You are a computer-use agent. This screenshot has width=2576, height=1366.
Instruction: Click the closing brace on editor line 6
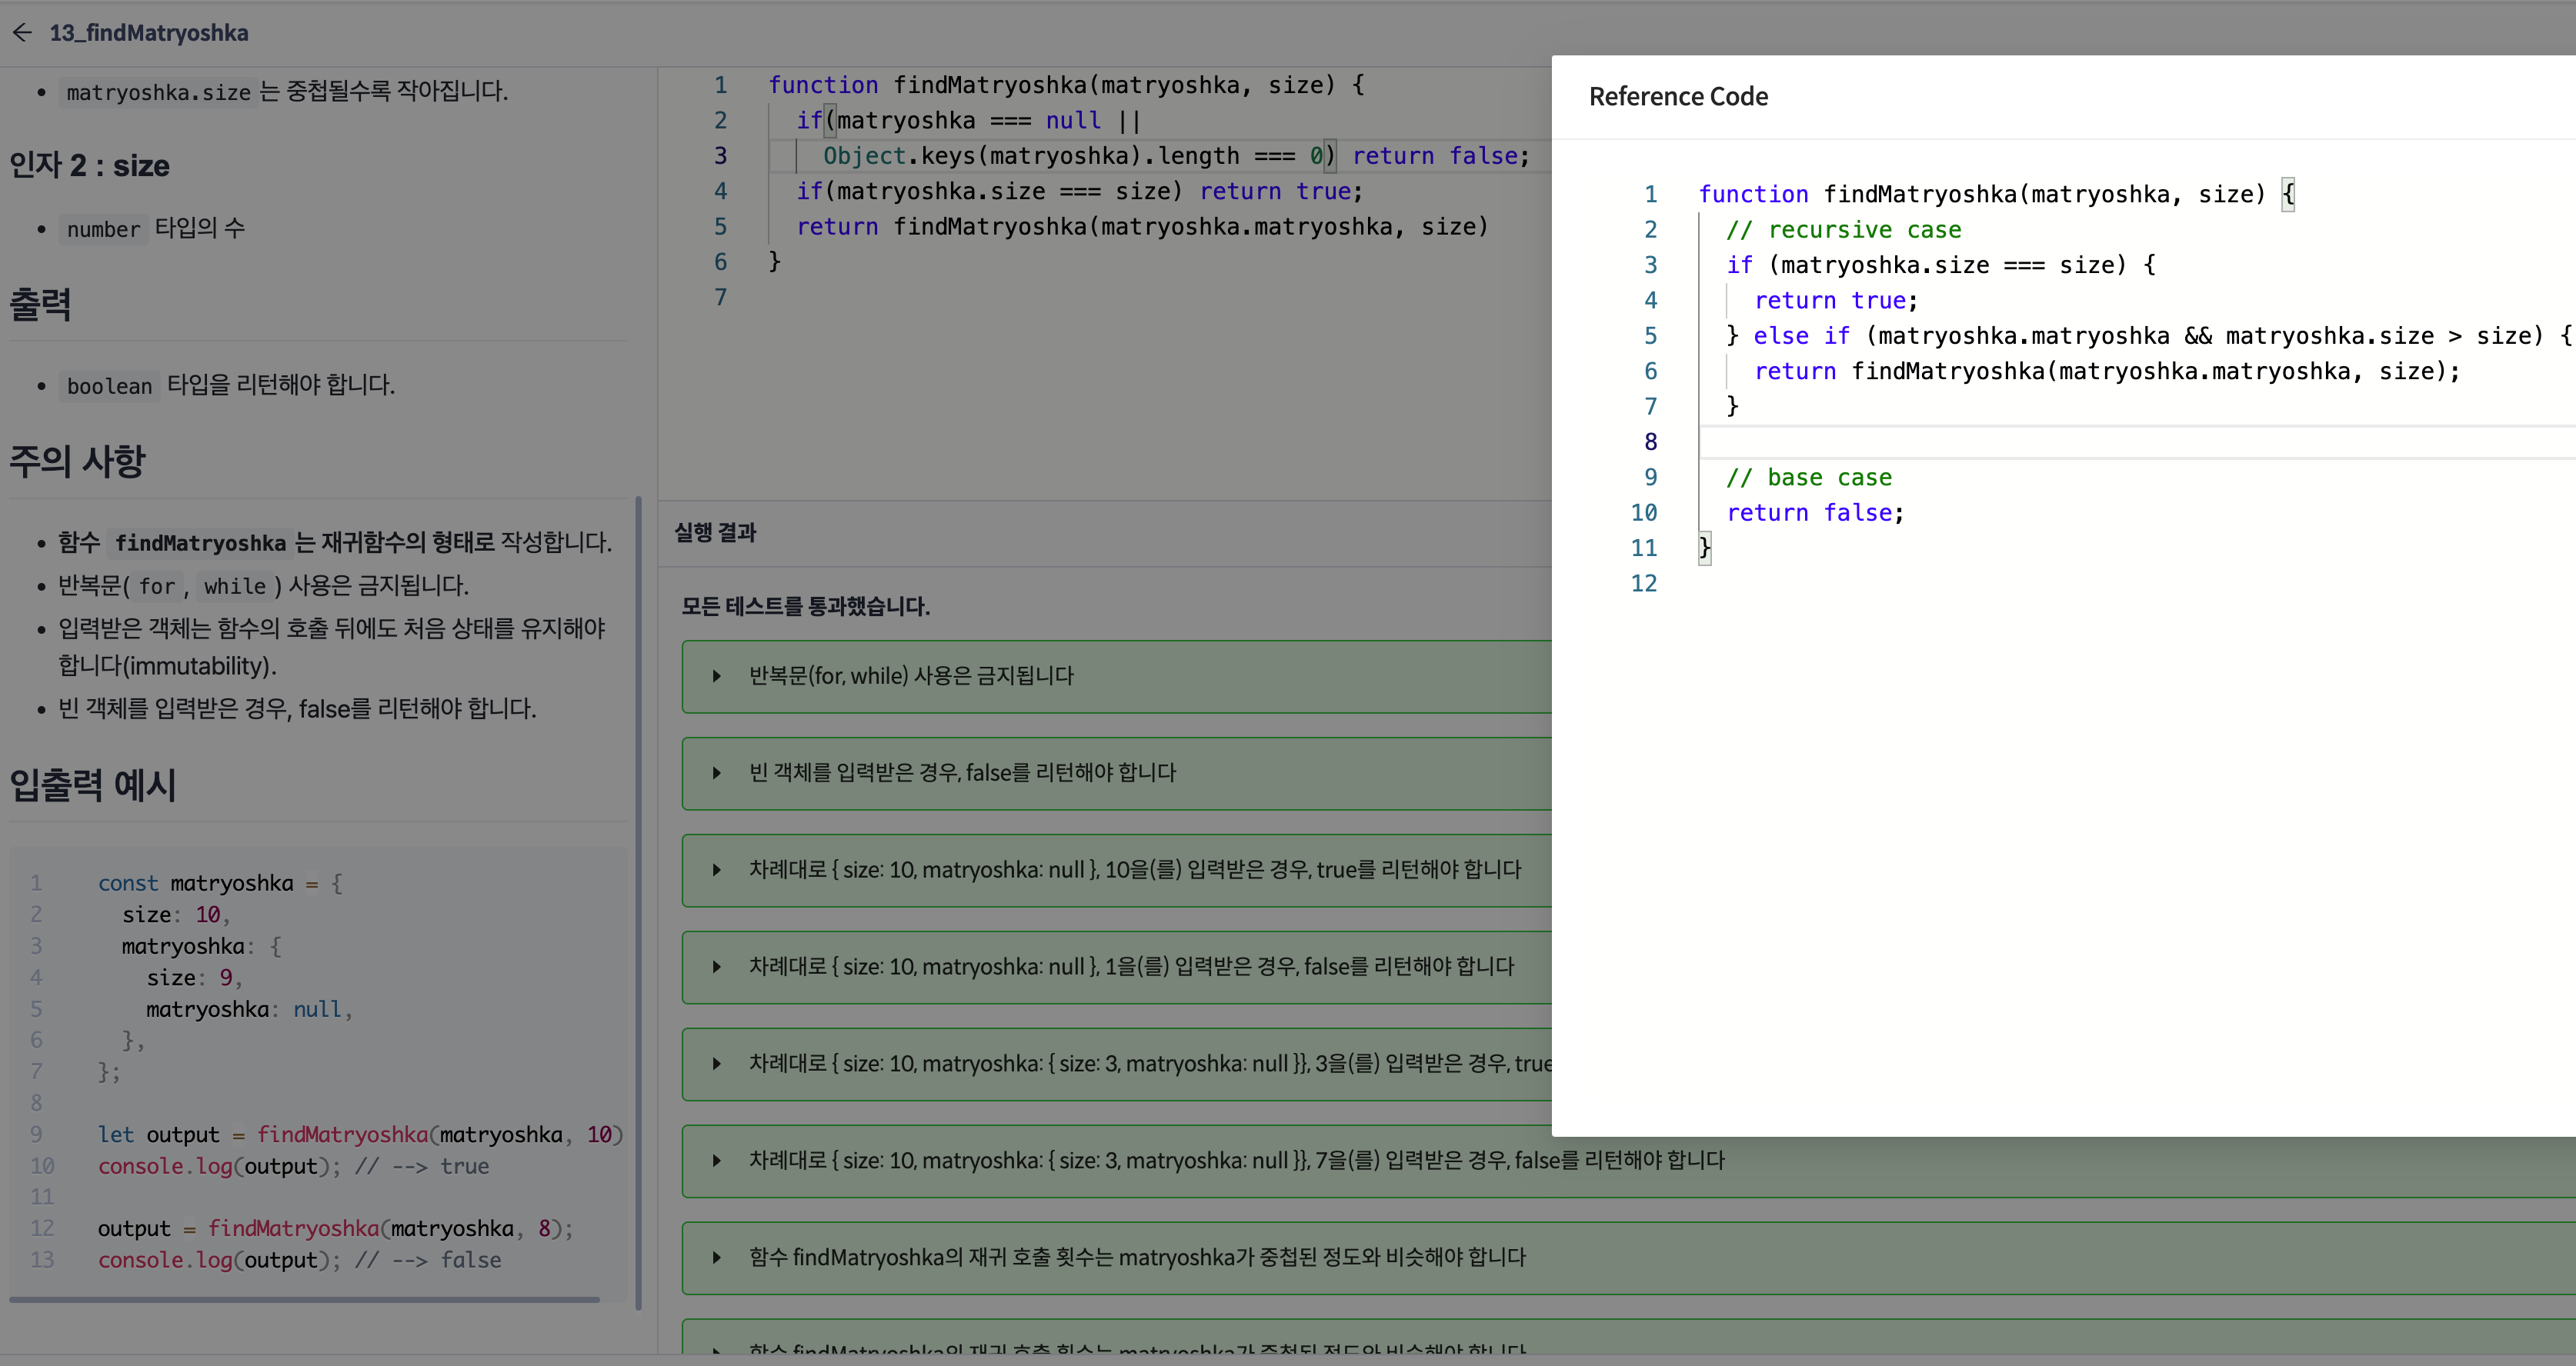[774, 262]
